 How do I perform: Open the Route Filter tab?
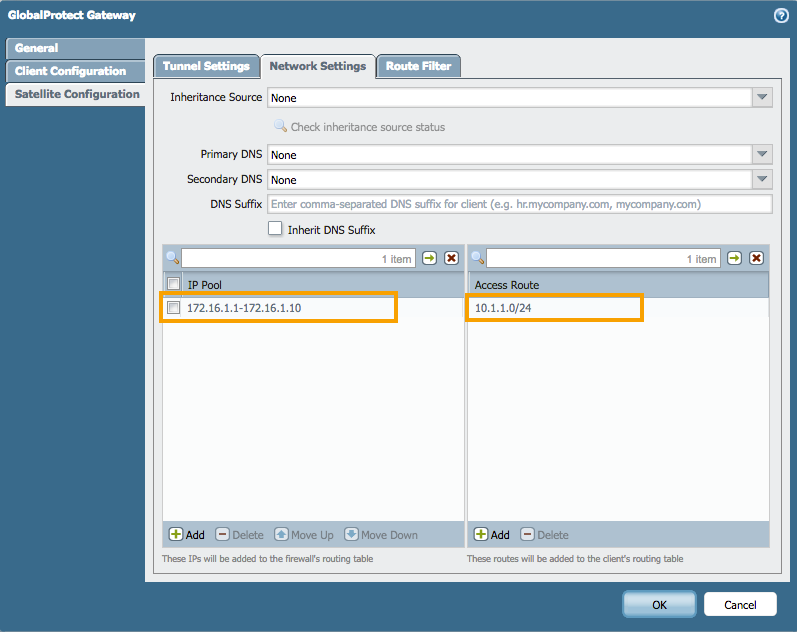(x=418, y=66)
